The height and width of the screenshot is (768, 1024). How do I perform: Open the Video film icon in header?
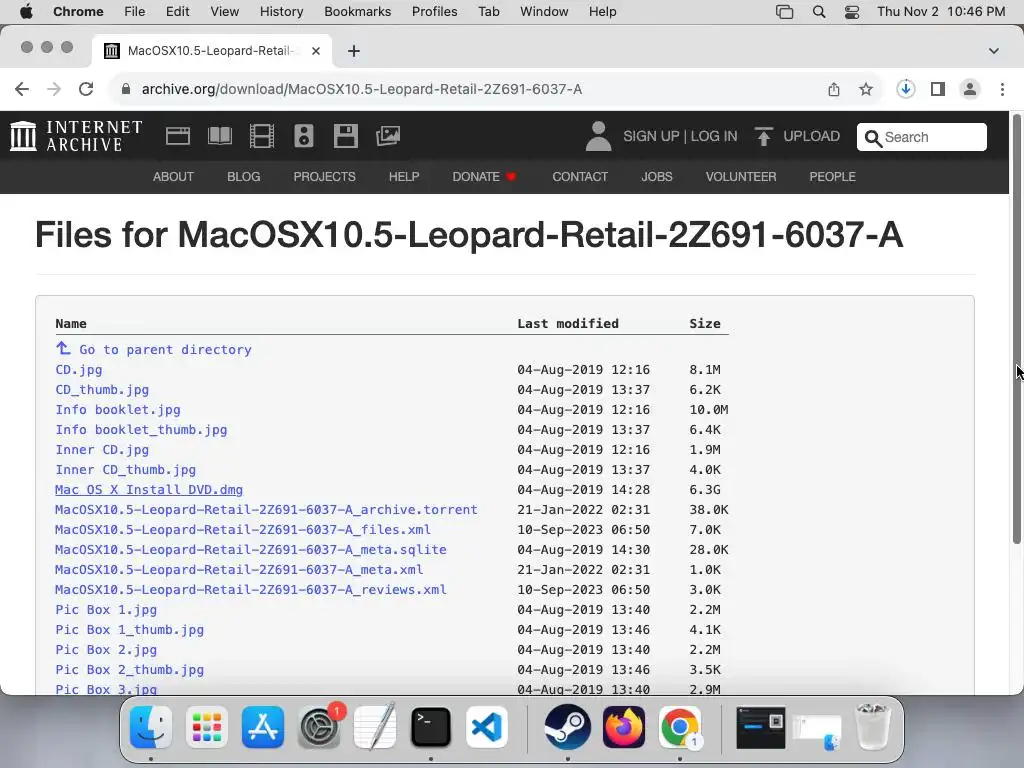click(261, 136)
